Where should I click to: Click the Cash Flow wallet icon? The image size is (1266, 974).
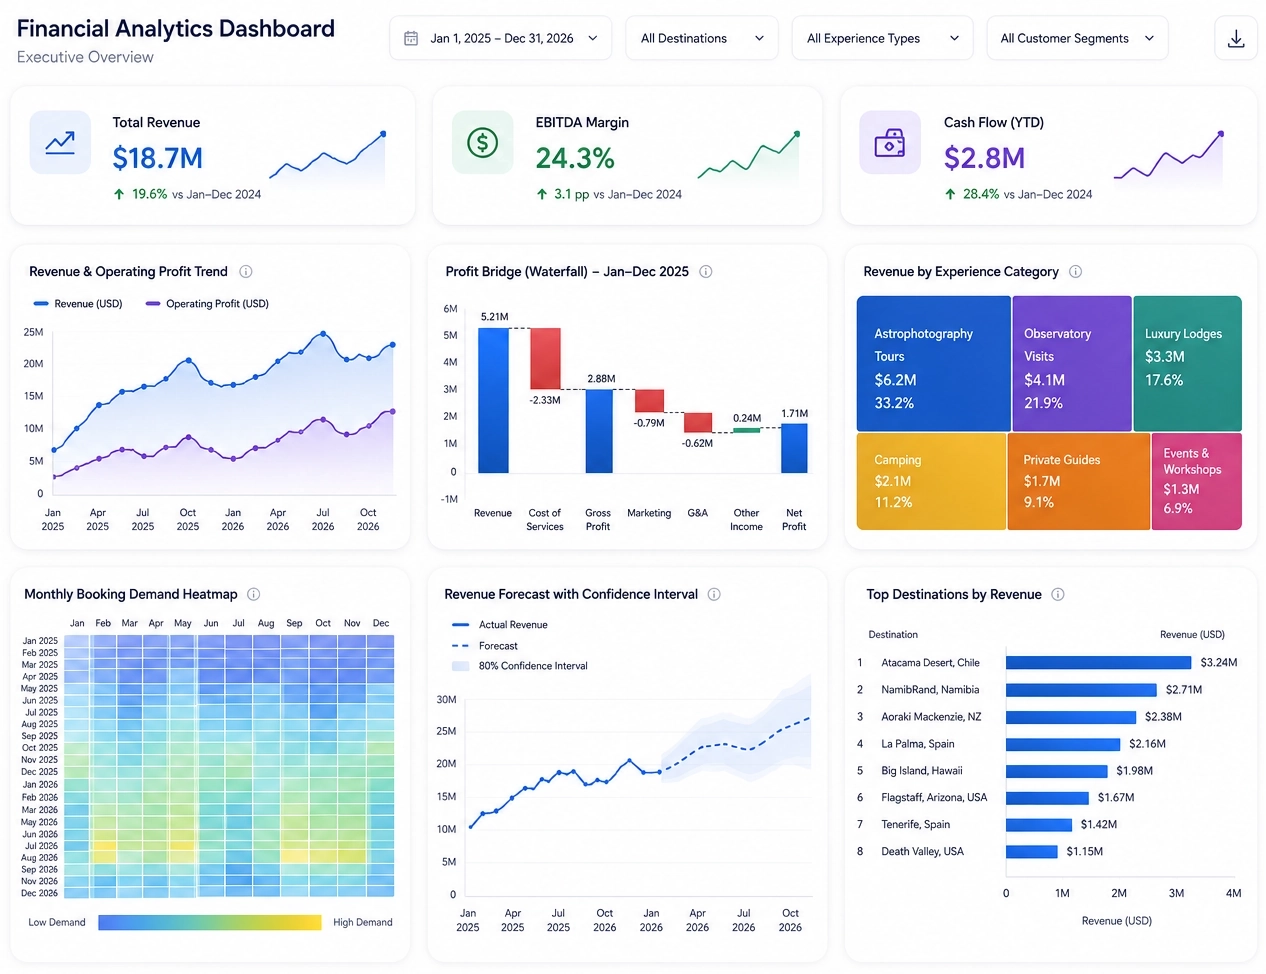tap(890, 143)
